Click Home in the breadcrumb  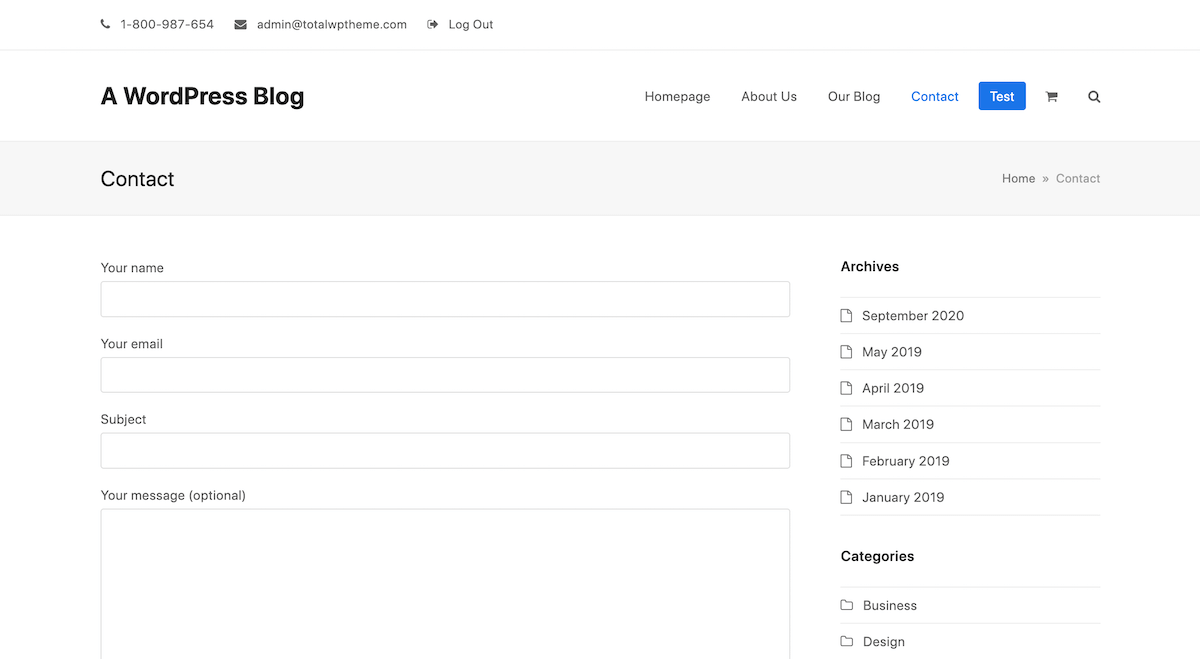pos(1018,178)
